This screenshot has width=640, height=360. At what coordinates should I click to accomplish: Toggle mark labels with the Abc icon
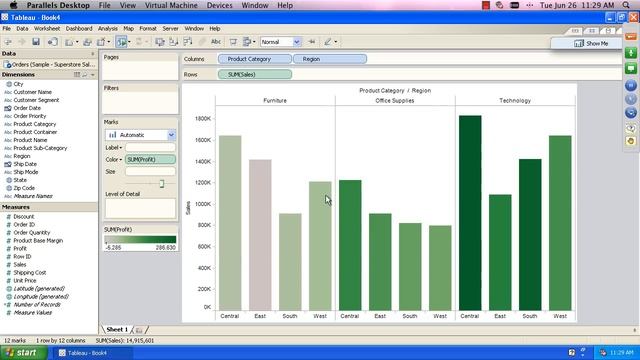click(216, 42)
